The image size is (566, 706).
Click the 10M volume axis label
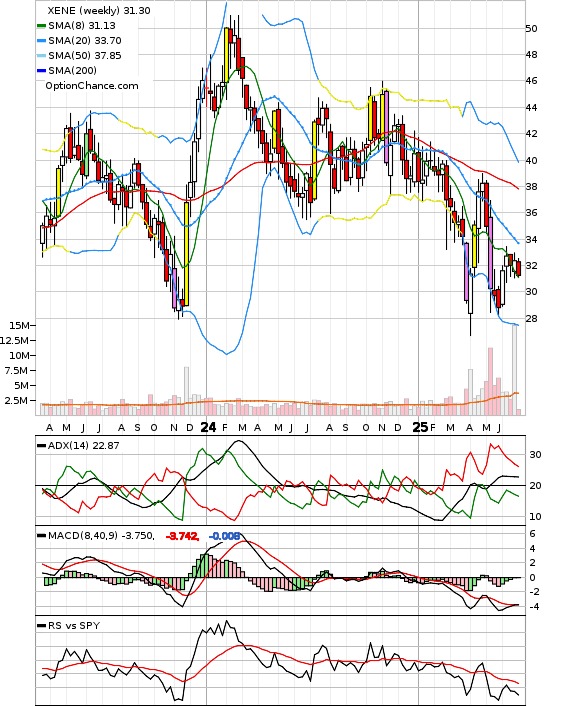click(x=19, y=355)
